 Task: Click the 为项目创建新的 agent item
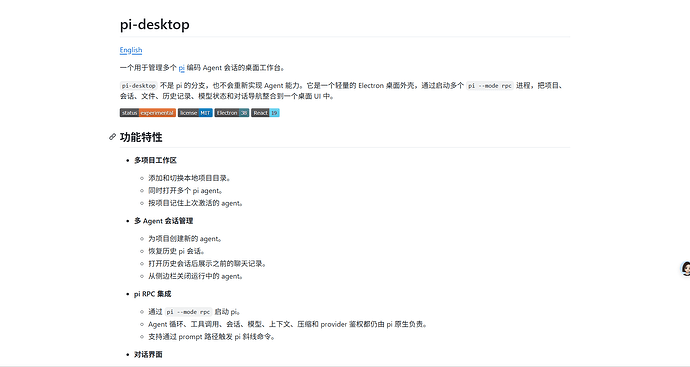(185, 239)
